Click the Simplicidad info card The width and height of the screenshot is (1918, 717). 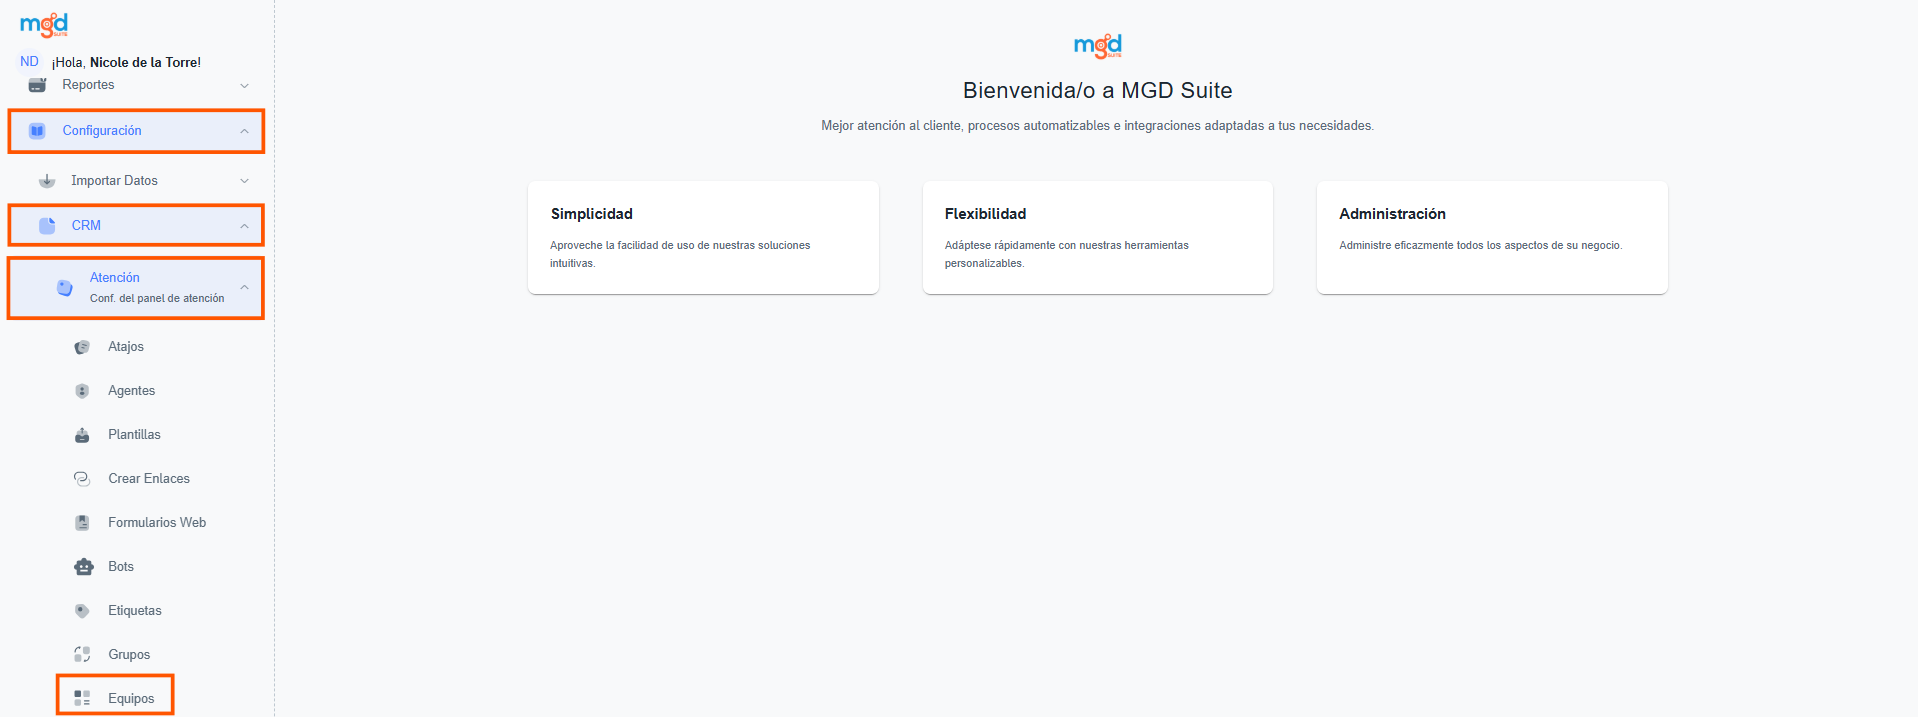coord(703,237)
